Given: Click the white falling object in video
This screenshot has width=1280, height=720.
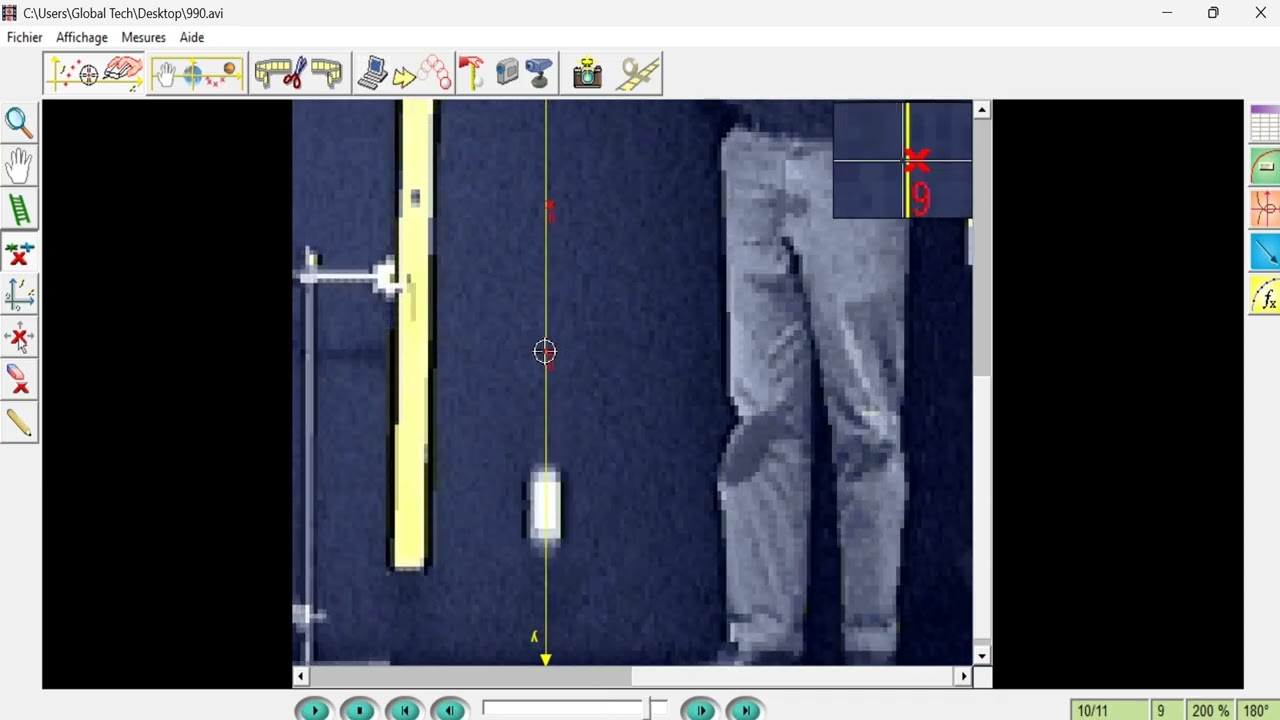Looking at the screenshot, I should coord(545,505).
